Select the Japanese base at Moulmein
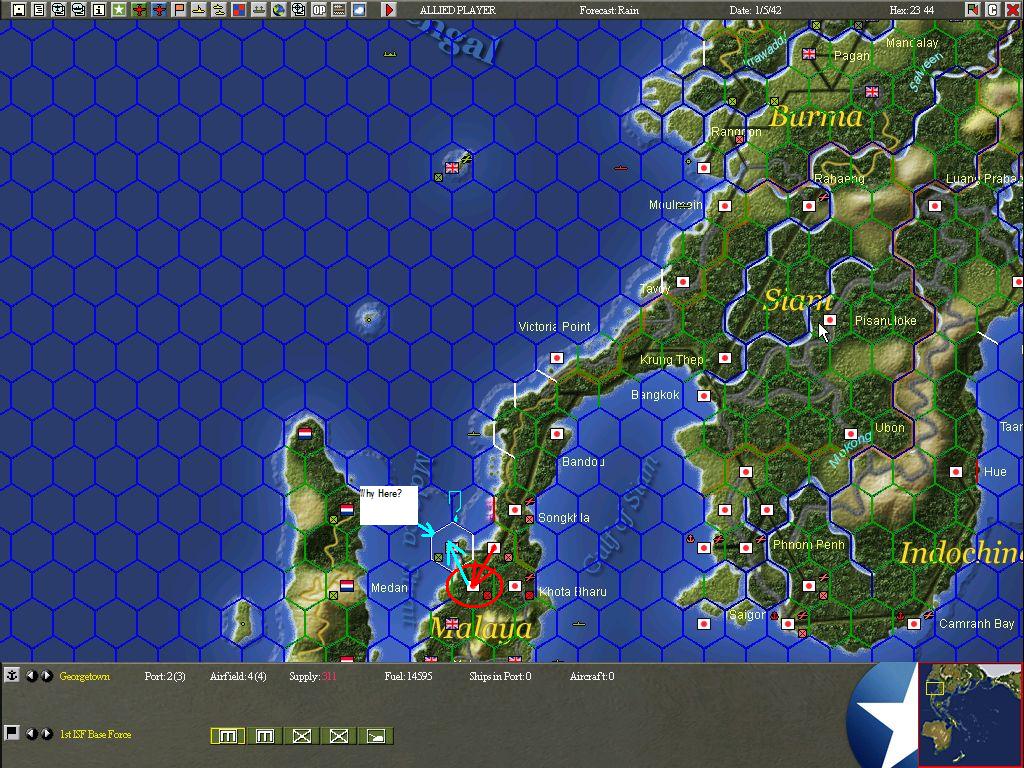Screen dimensions: 1024x768 724,206
